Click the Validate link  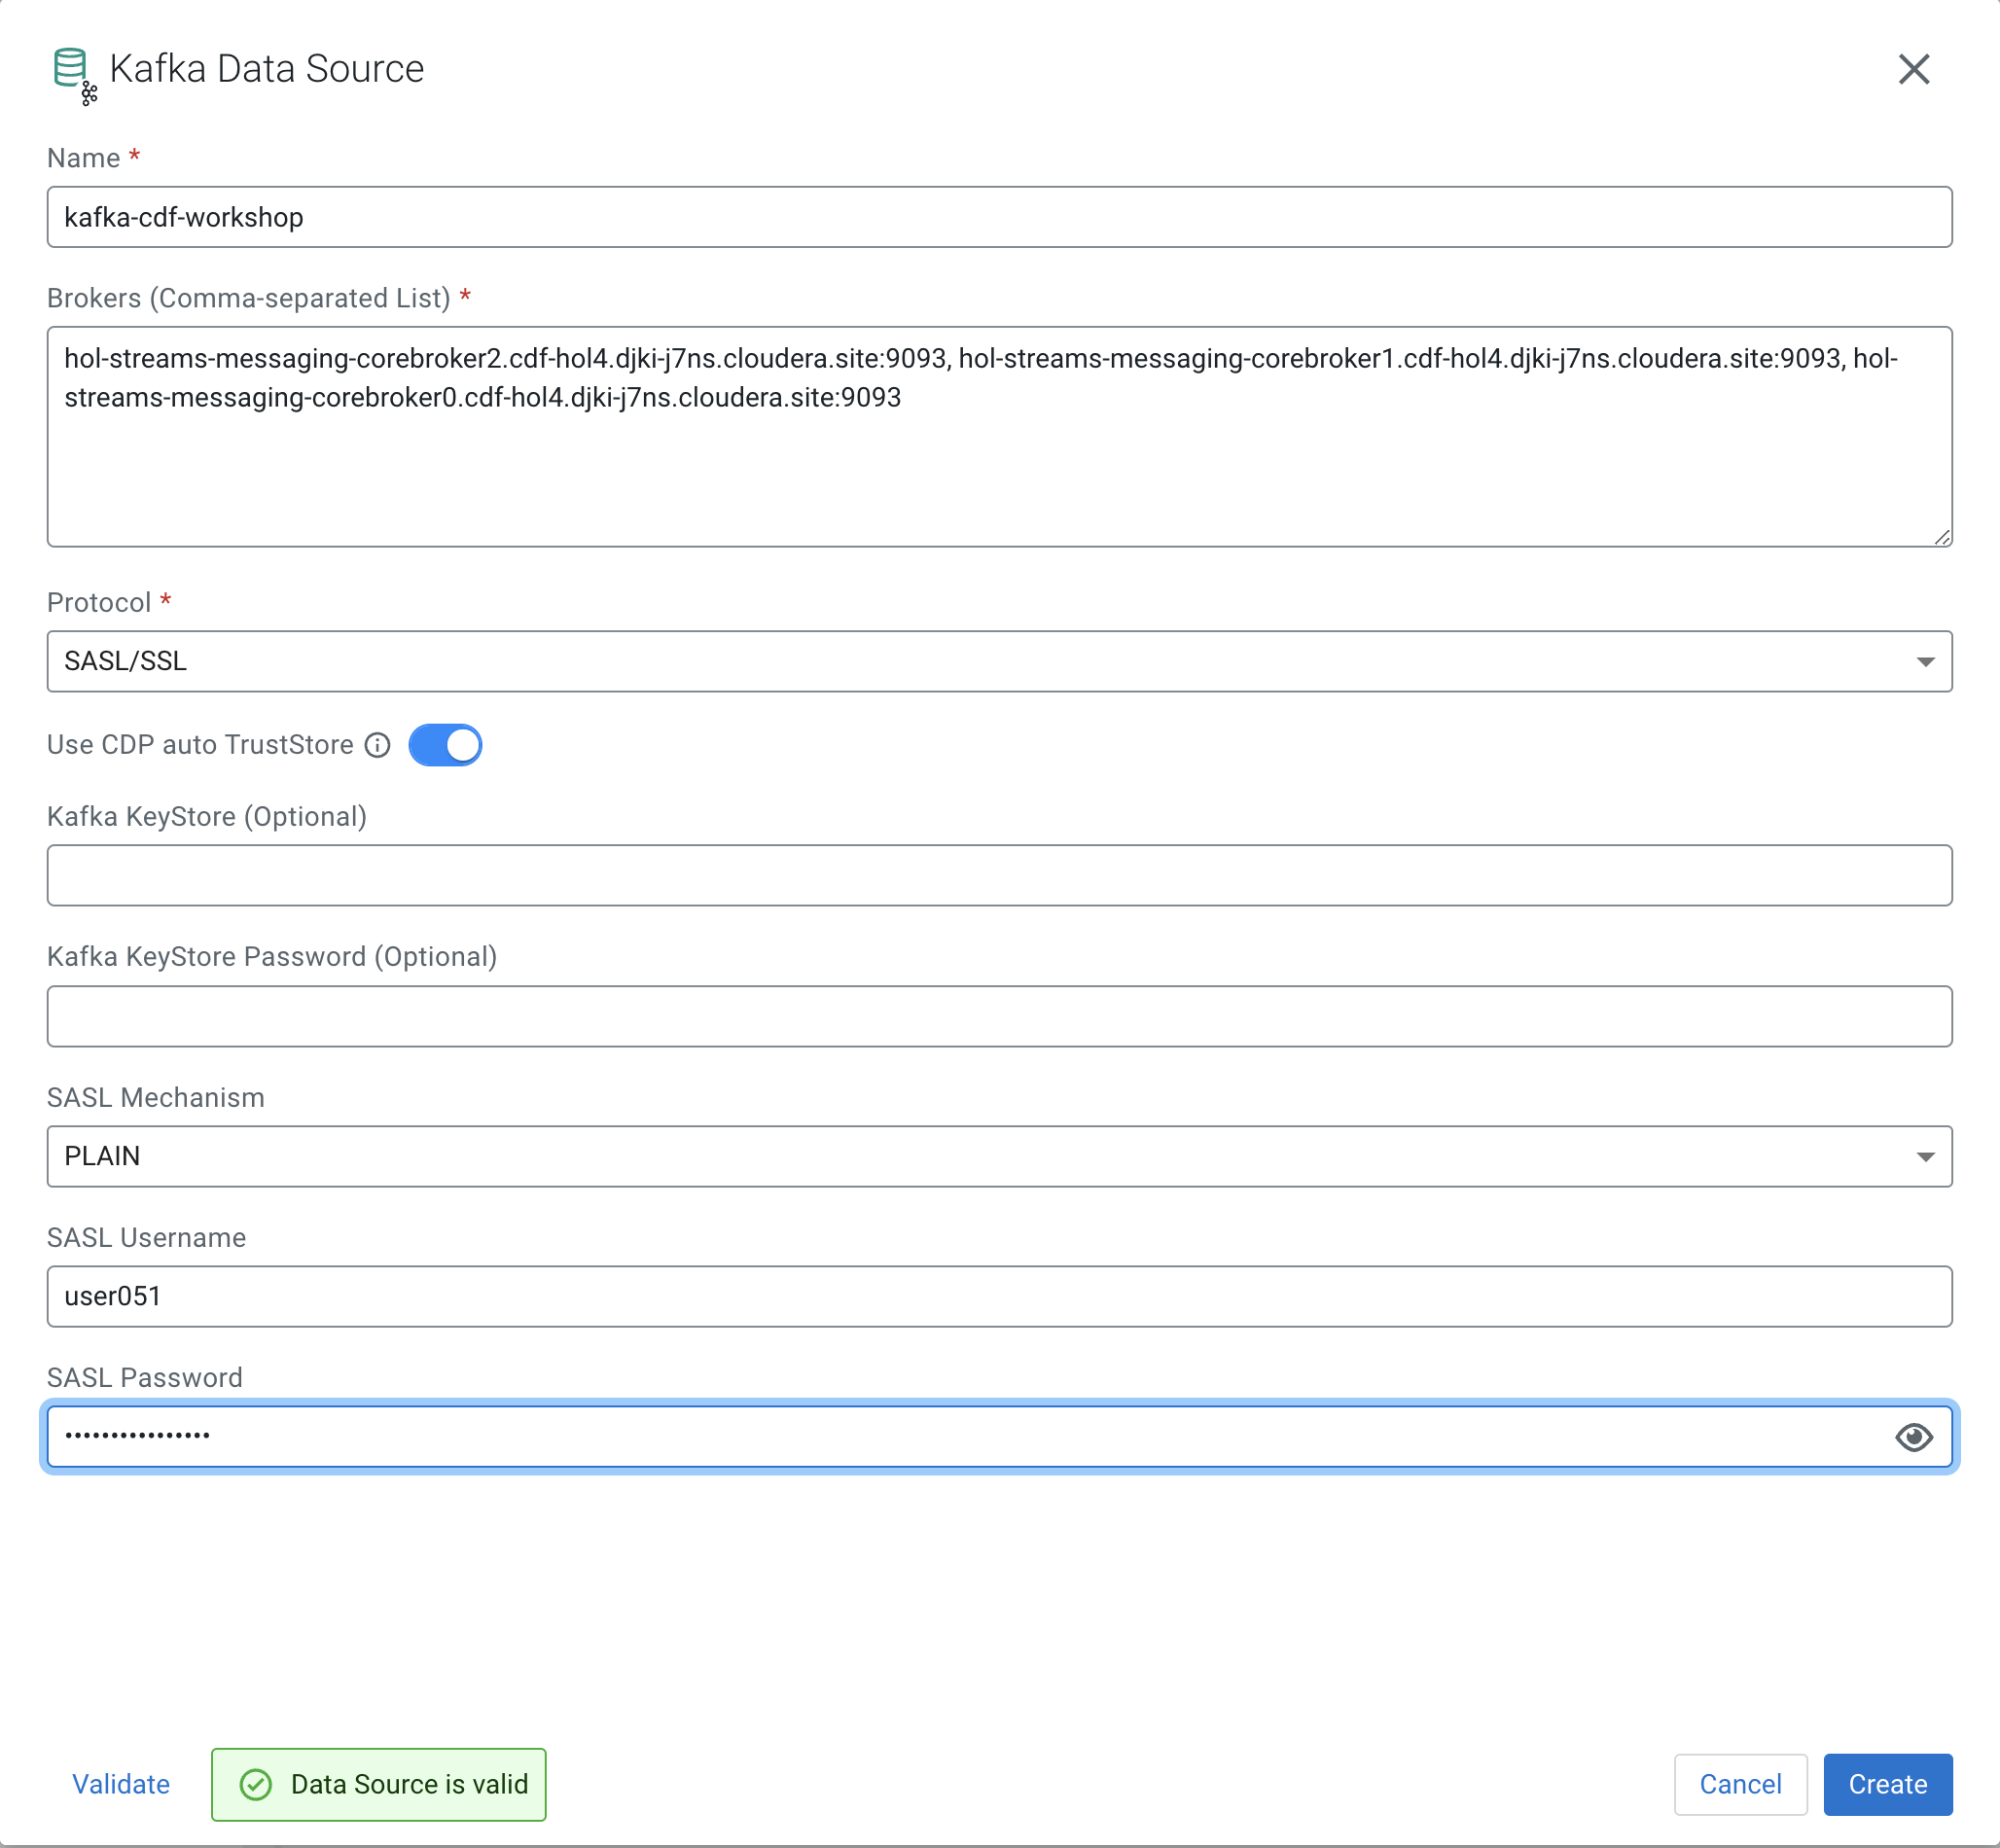pos(121,1784)
